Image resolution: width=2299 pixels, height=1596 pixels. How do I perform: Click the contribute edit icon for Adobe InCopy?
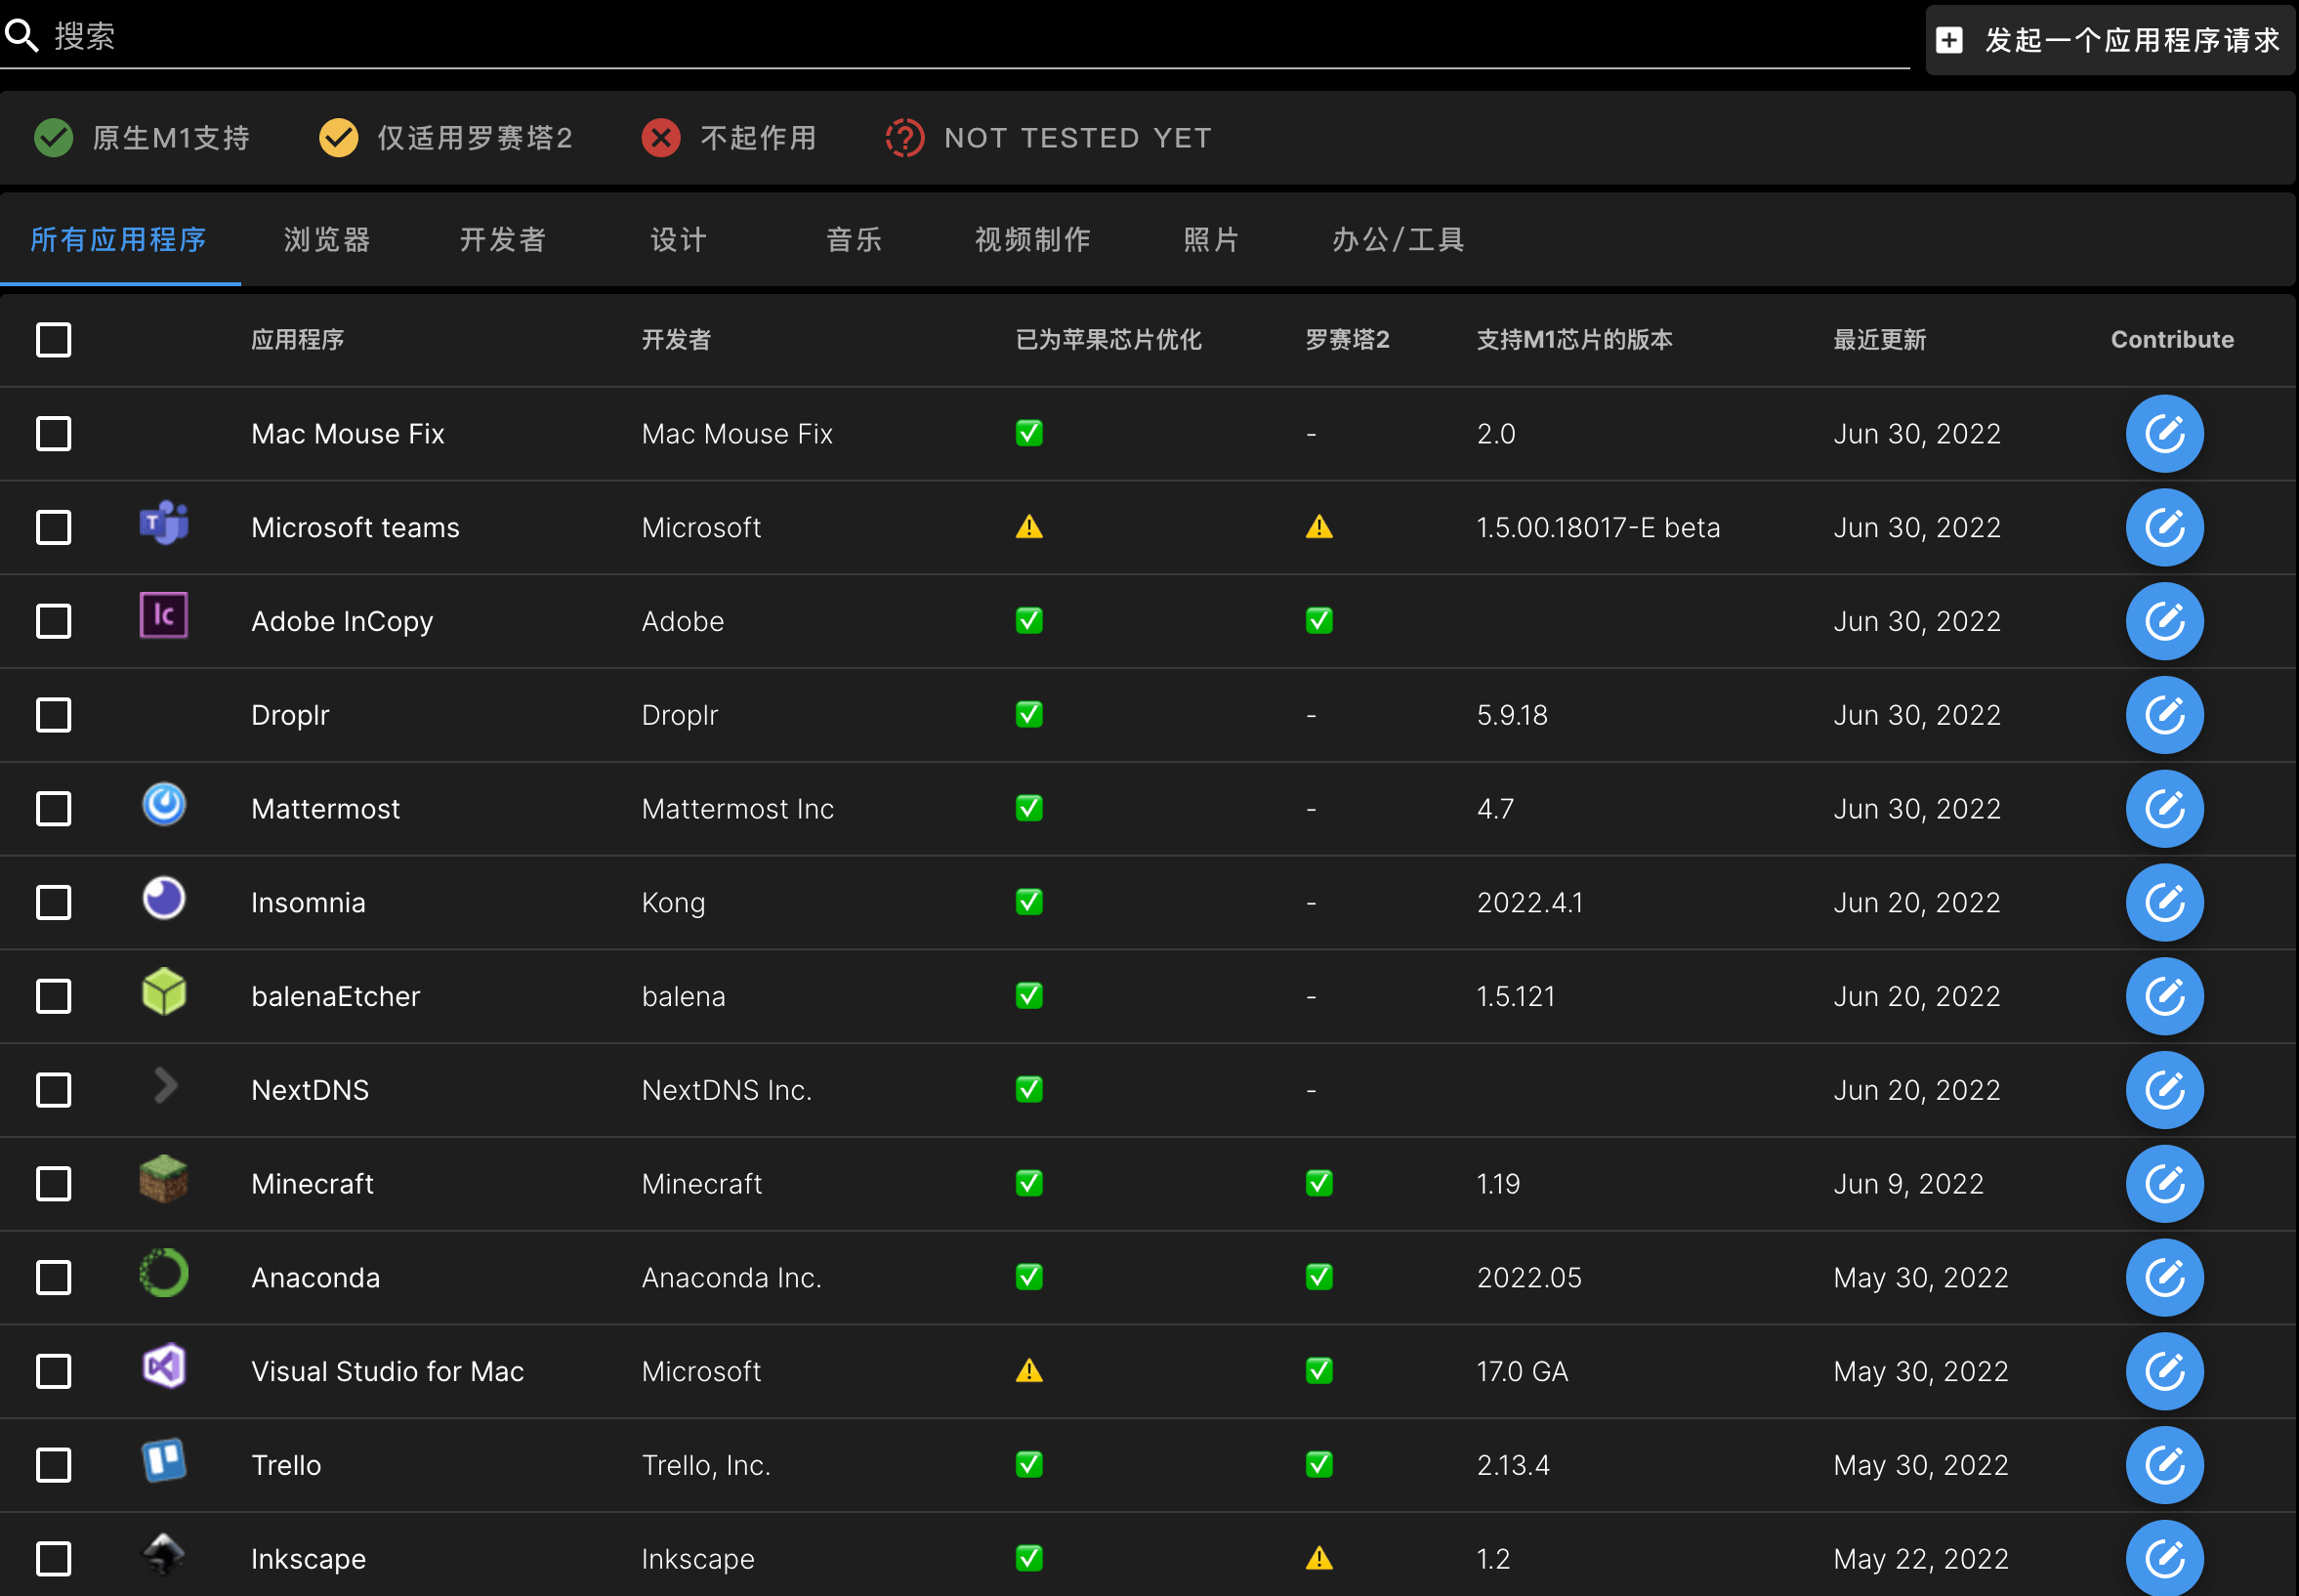coord(2164,621)
